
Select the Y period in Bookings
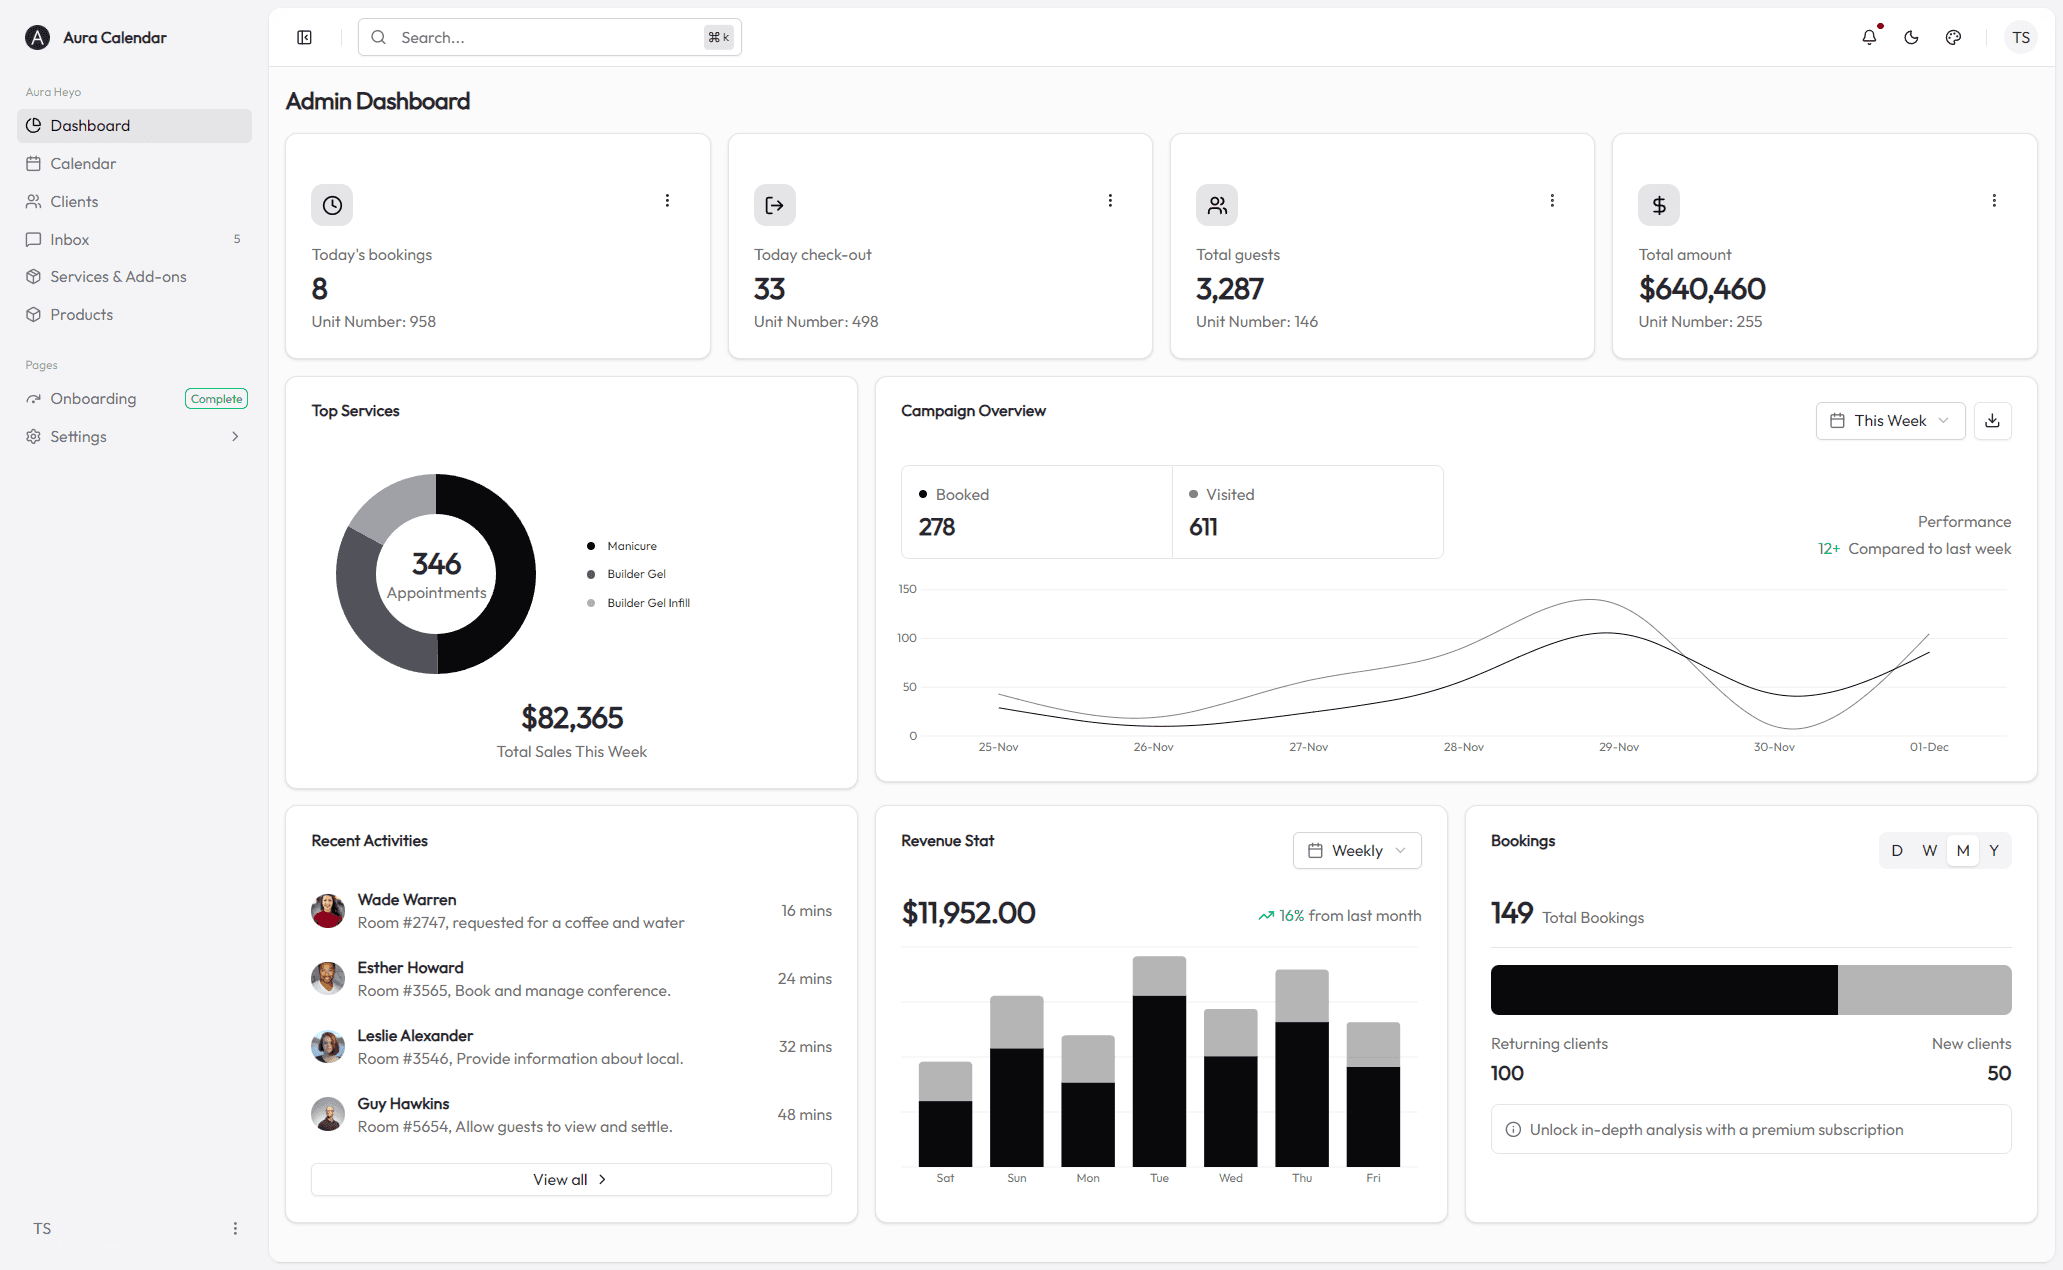(x=1993, y=851)
